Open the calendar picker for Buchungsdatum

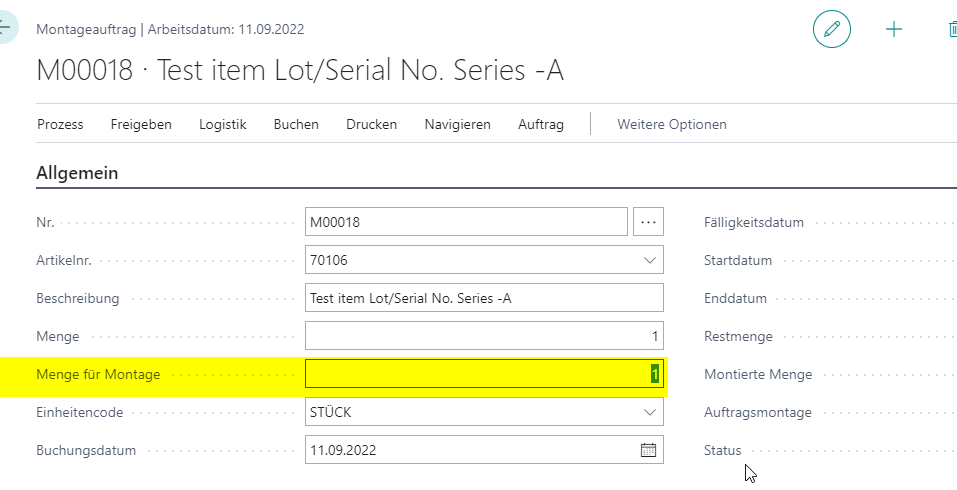click(648, 450)
